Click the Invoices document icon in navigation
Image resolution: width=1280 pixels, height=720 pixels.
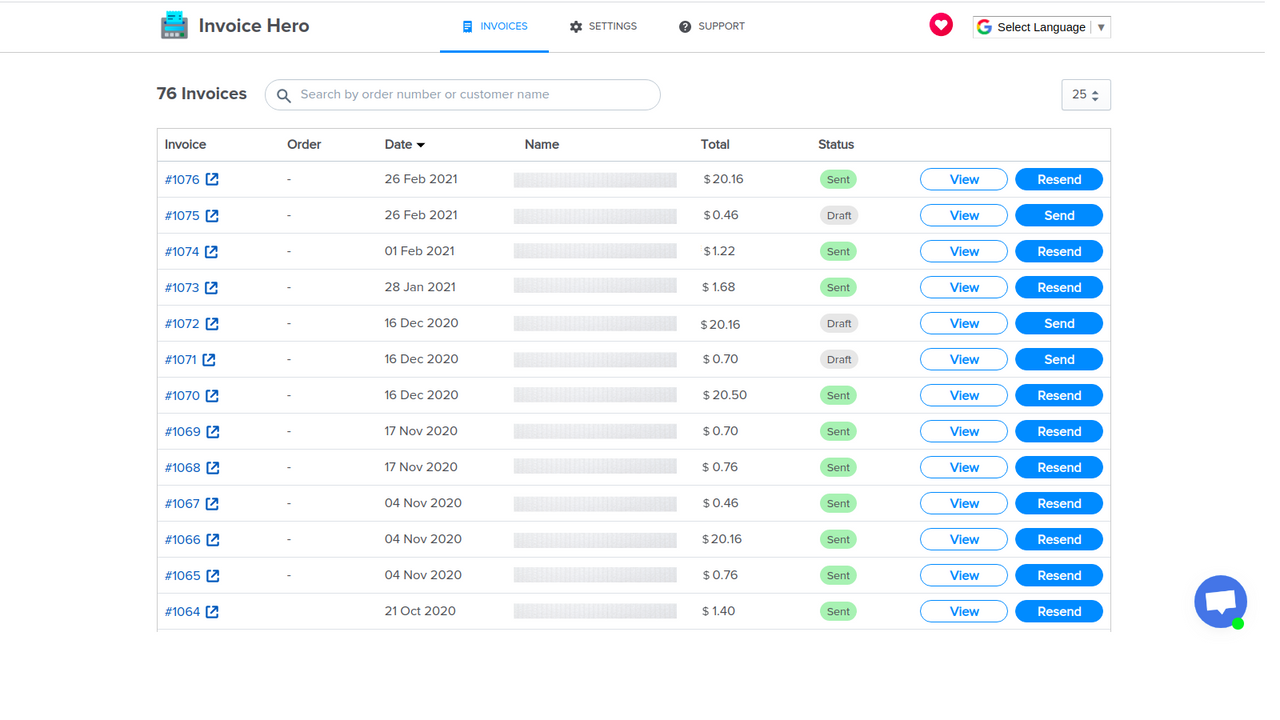click(x=468, y=26)
